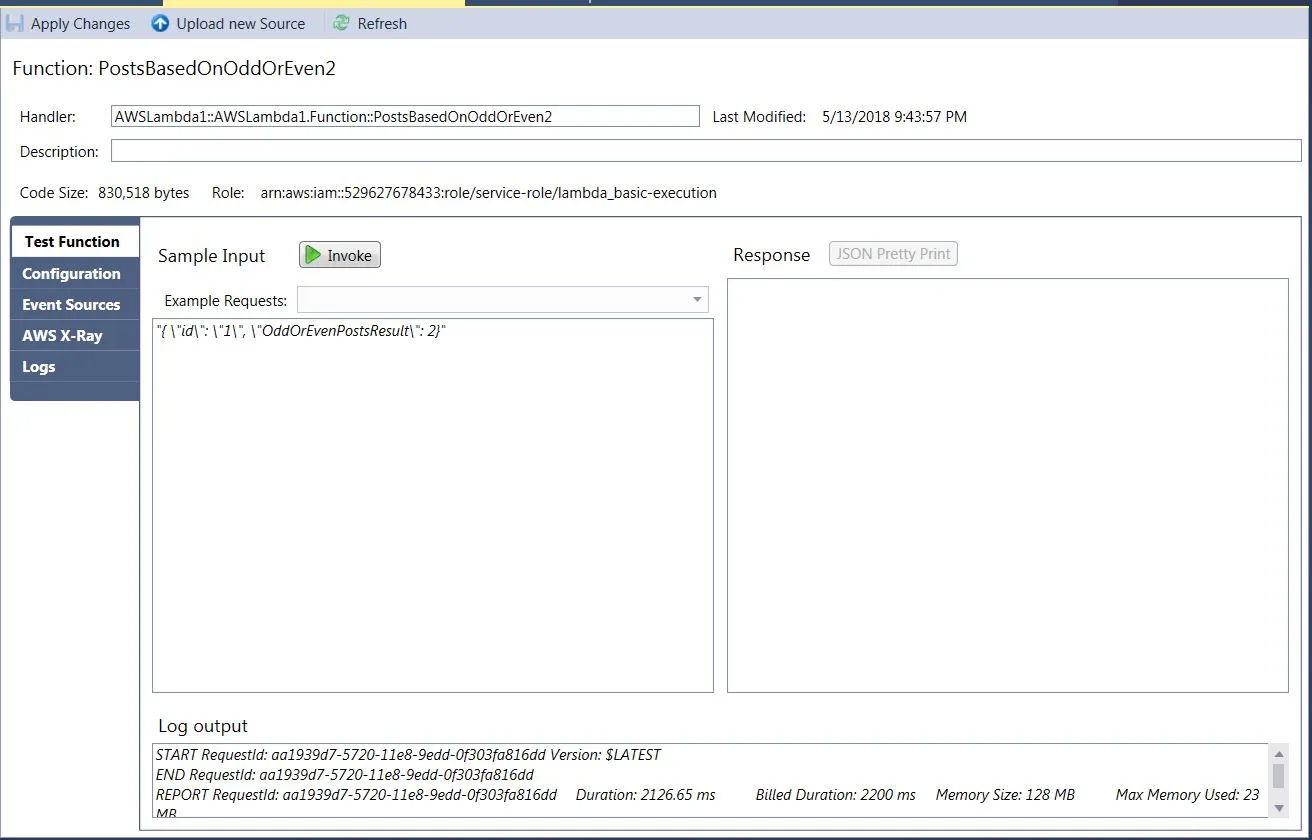Click the Duration: 2126.65 ms text
Image resolution: width=1312 pixels, height=840 pixels.
pos(645,795)
